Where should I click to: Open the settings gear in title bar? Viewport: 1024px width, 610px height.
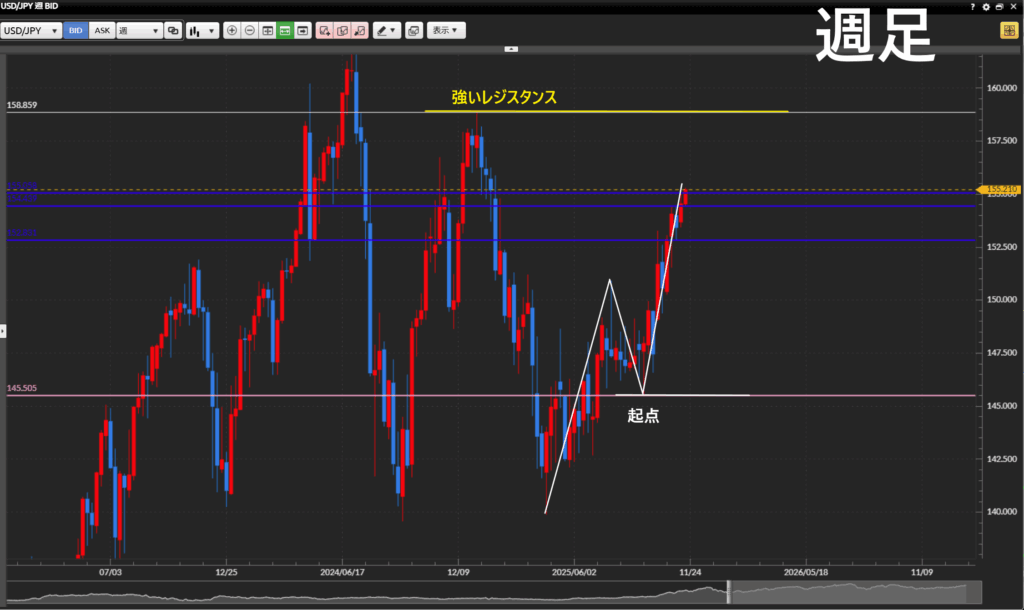[986, 7]
